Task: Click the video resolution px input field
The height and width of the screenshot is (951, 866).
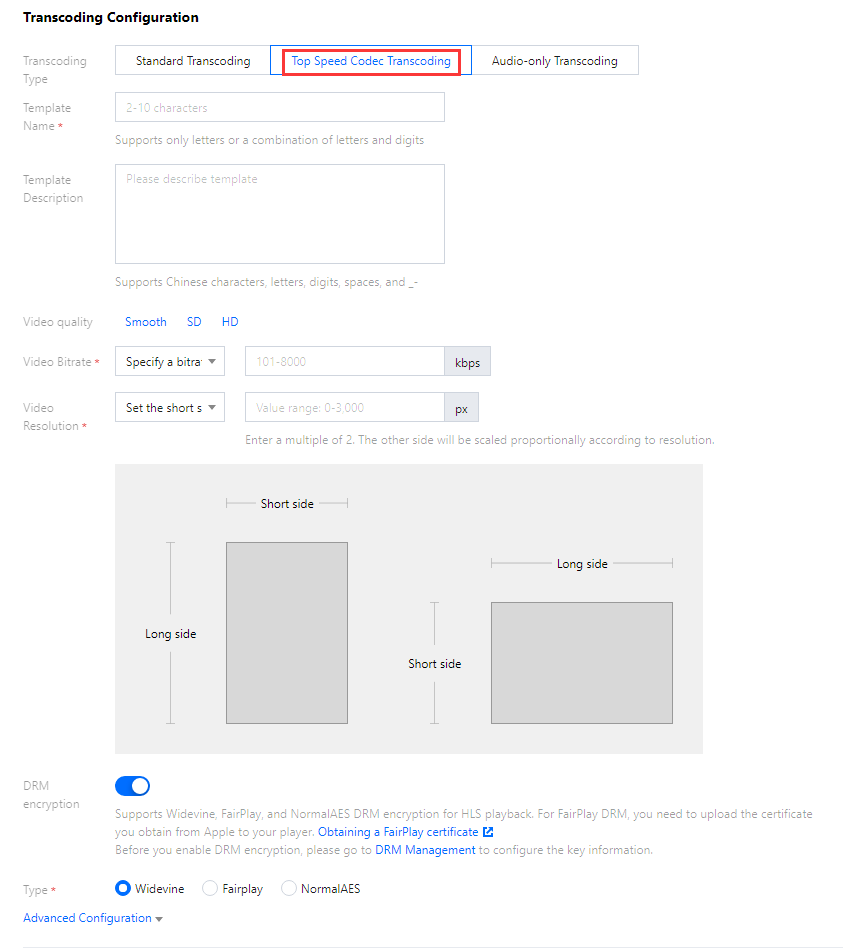Action: click(344, 408)
